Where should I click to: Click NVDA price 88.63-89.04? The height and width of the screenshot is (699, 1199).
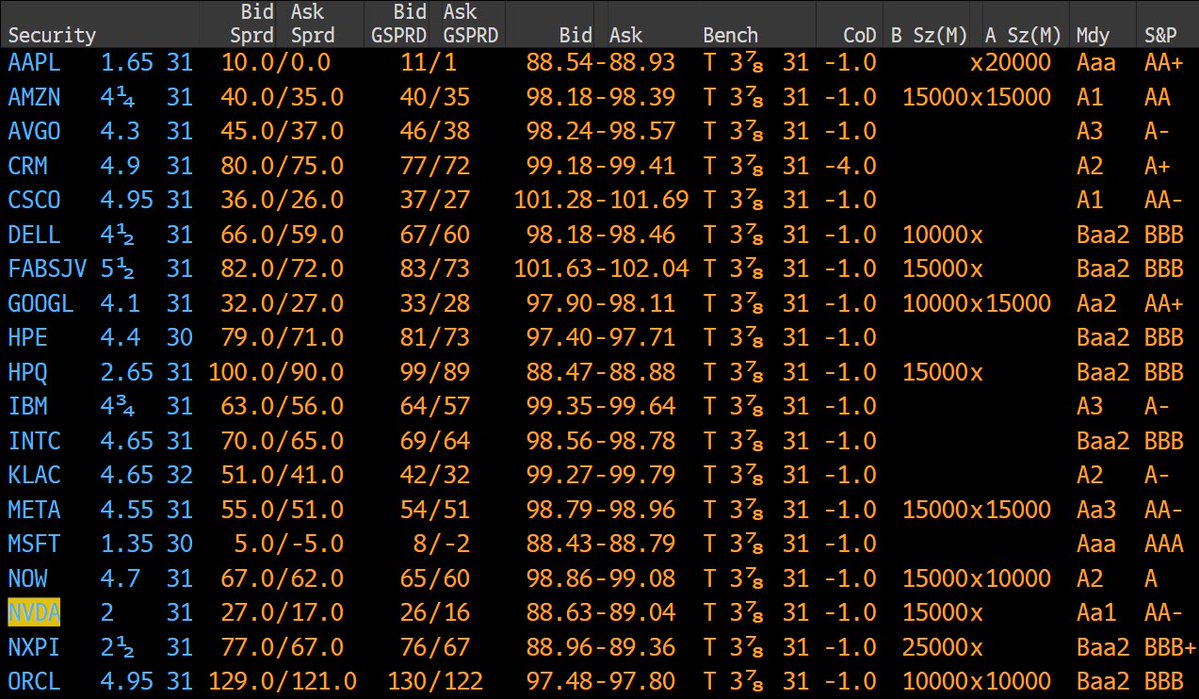[601, 613]
